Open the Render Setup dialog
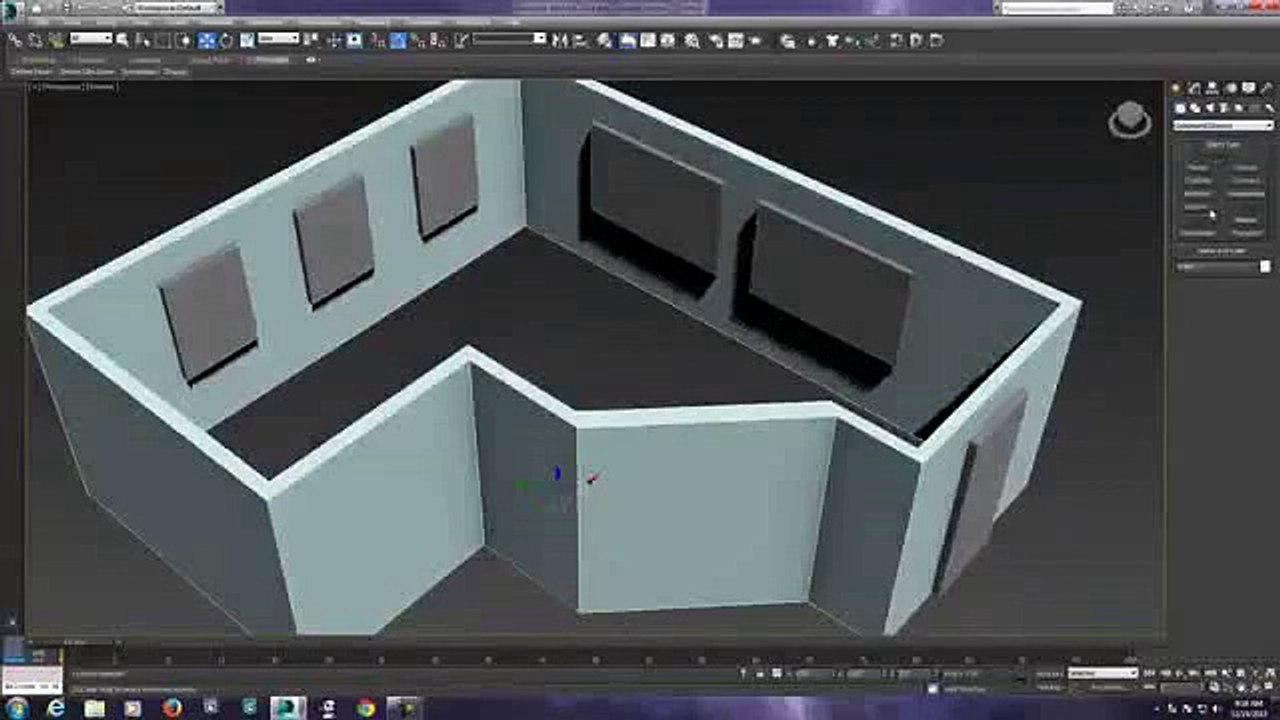This screenshot has width=1280, height=720. [x=716, y=41]
